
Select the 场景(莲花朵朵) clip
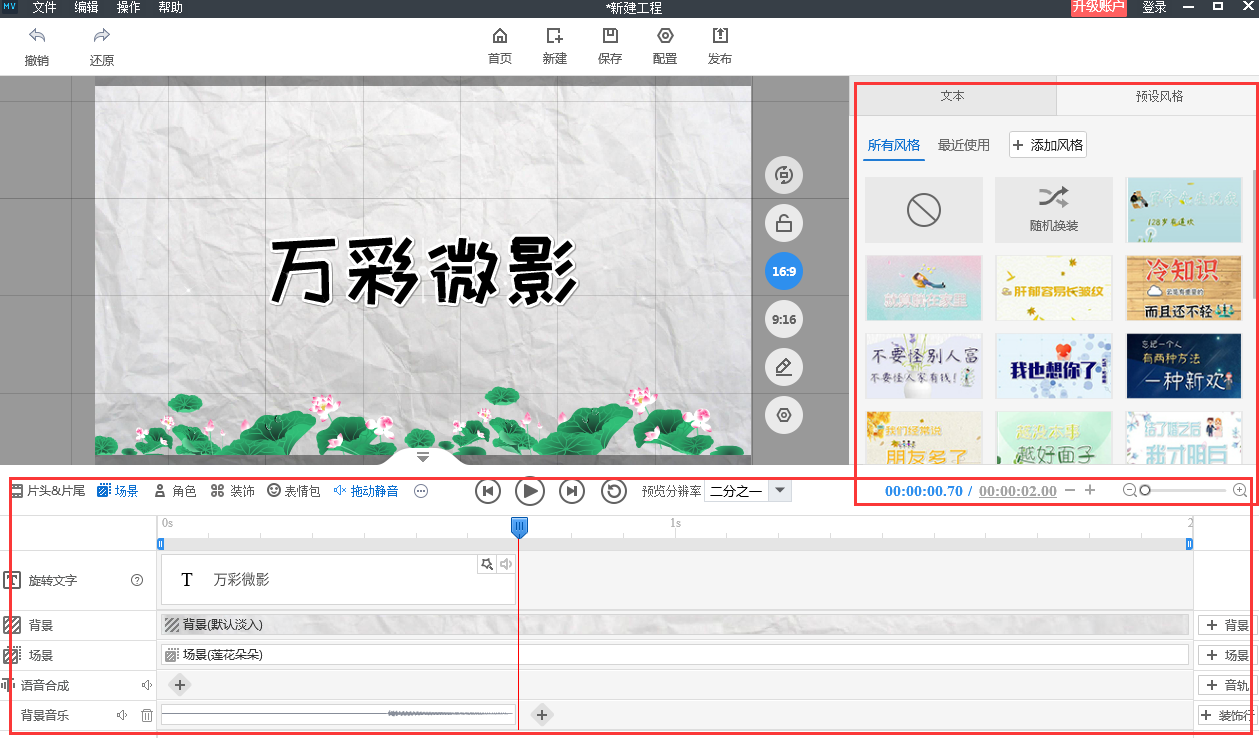pyautogui.click(x=675, y=655)
